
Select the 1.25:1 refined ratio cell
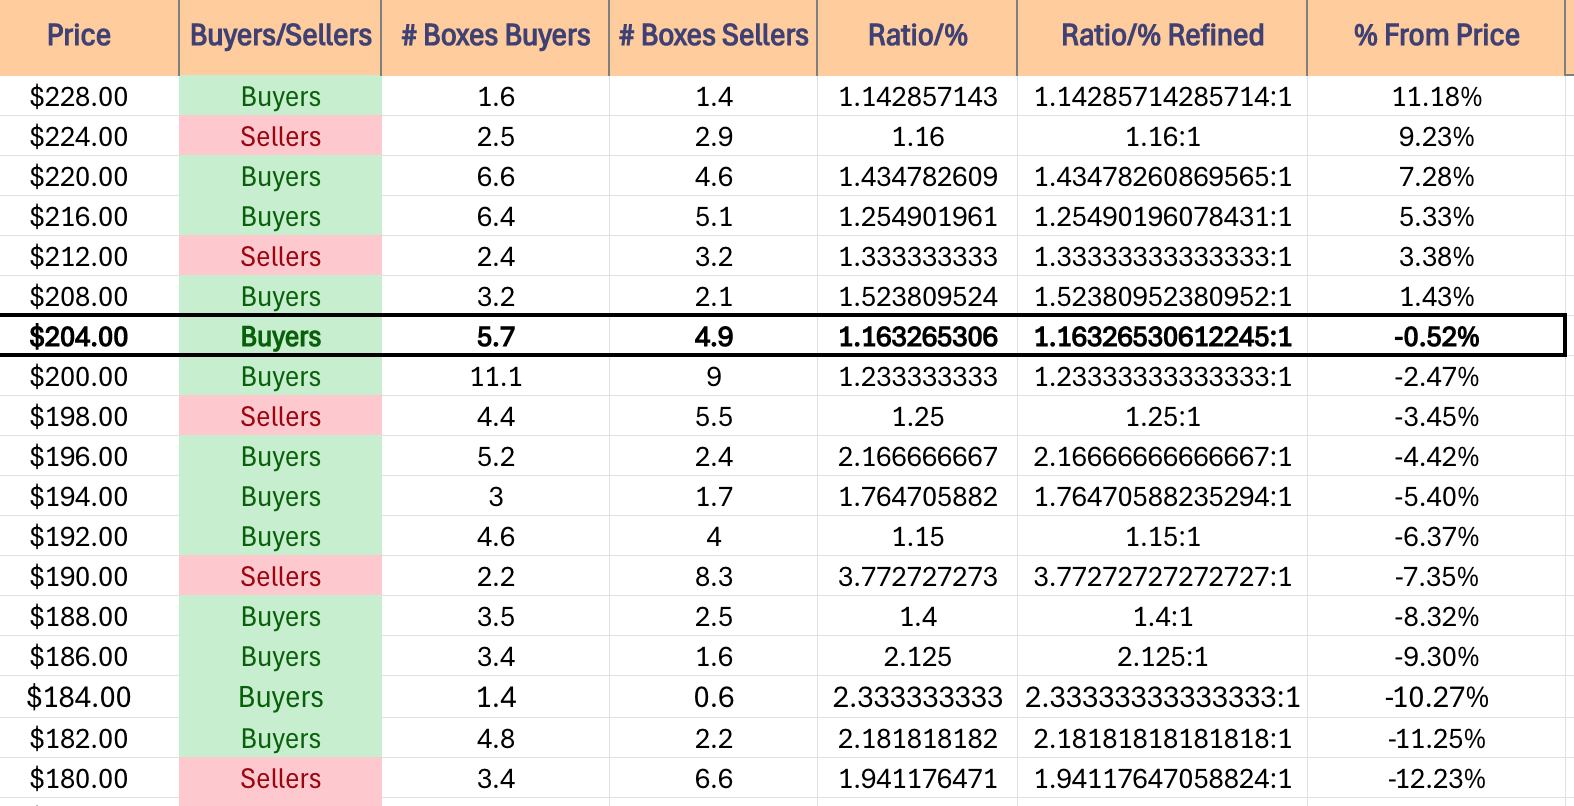(x=1162, y=417)
